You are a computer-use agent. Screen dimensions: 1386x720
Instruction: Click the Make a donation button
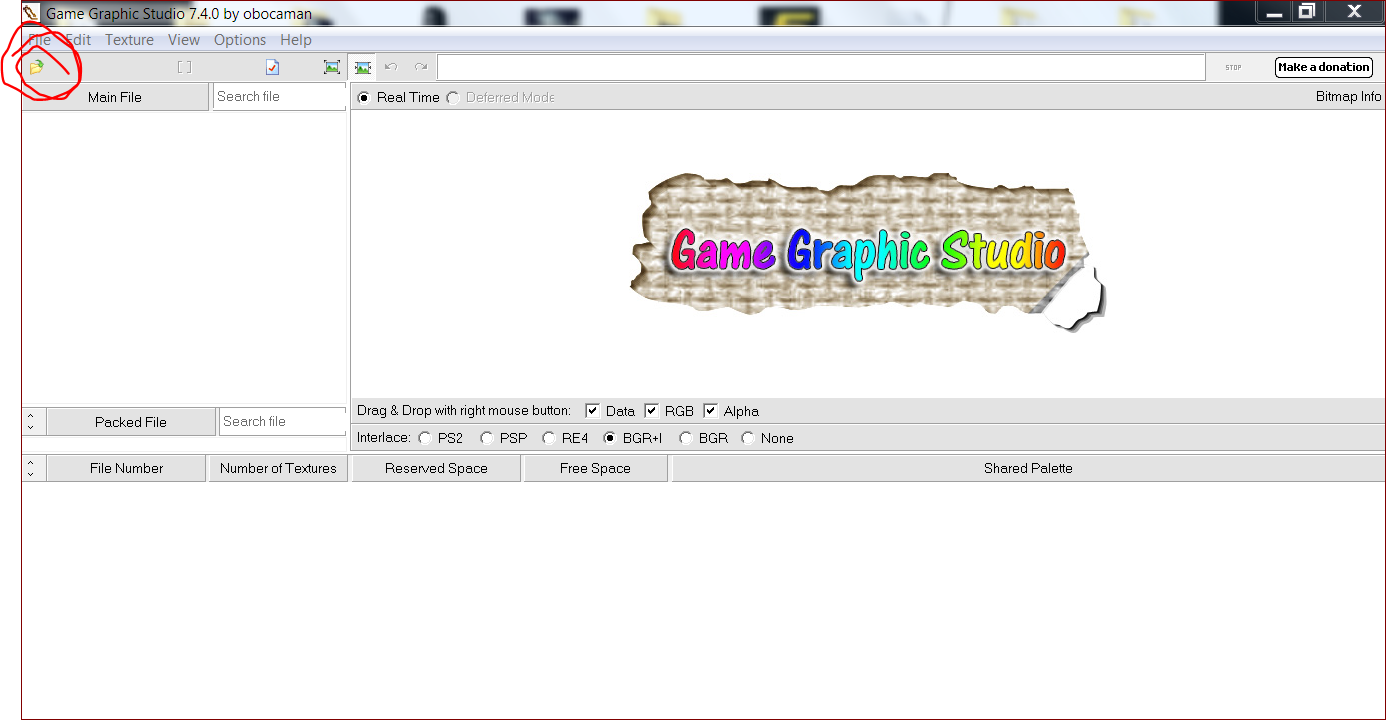(1324, 67)
